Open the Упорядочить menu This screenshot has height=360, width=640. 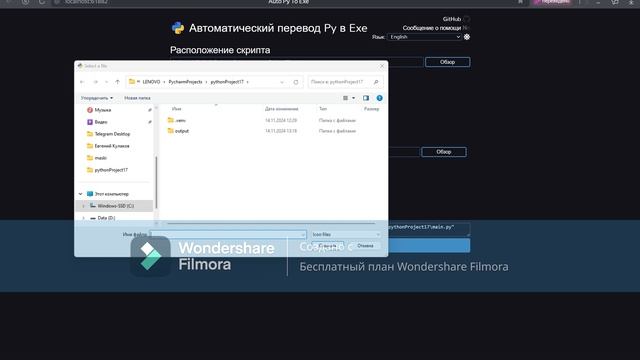97,98
